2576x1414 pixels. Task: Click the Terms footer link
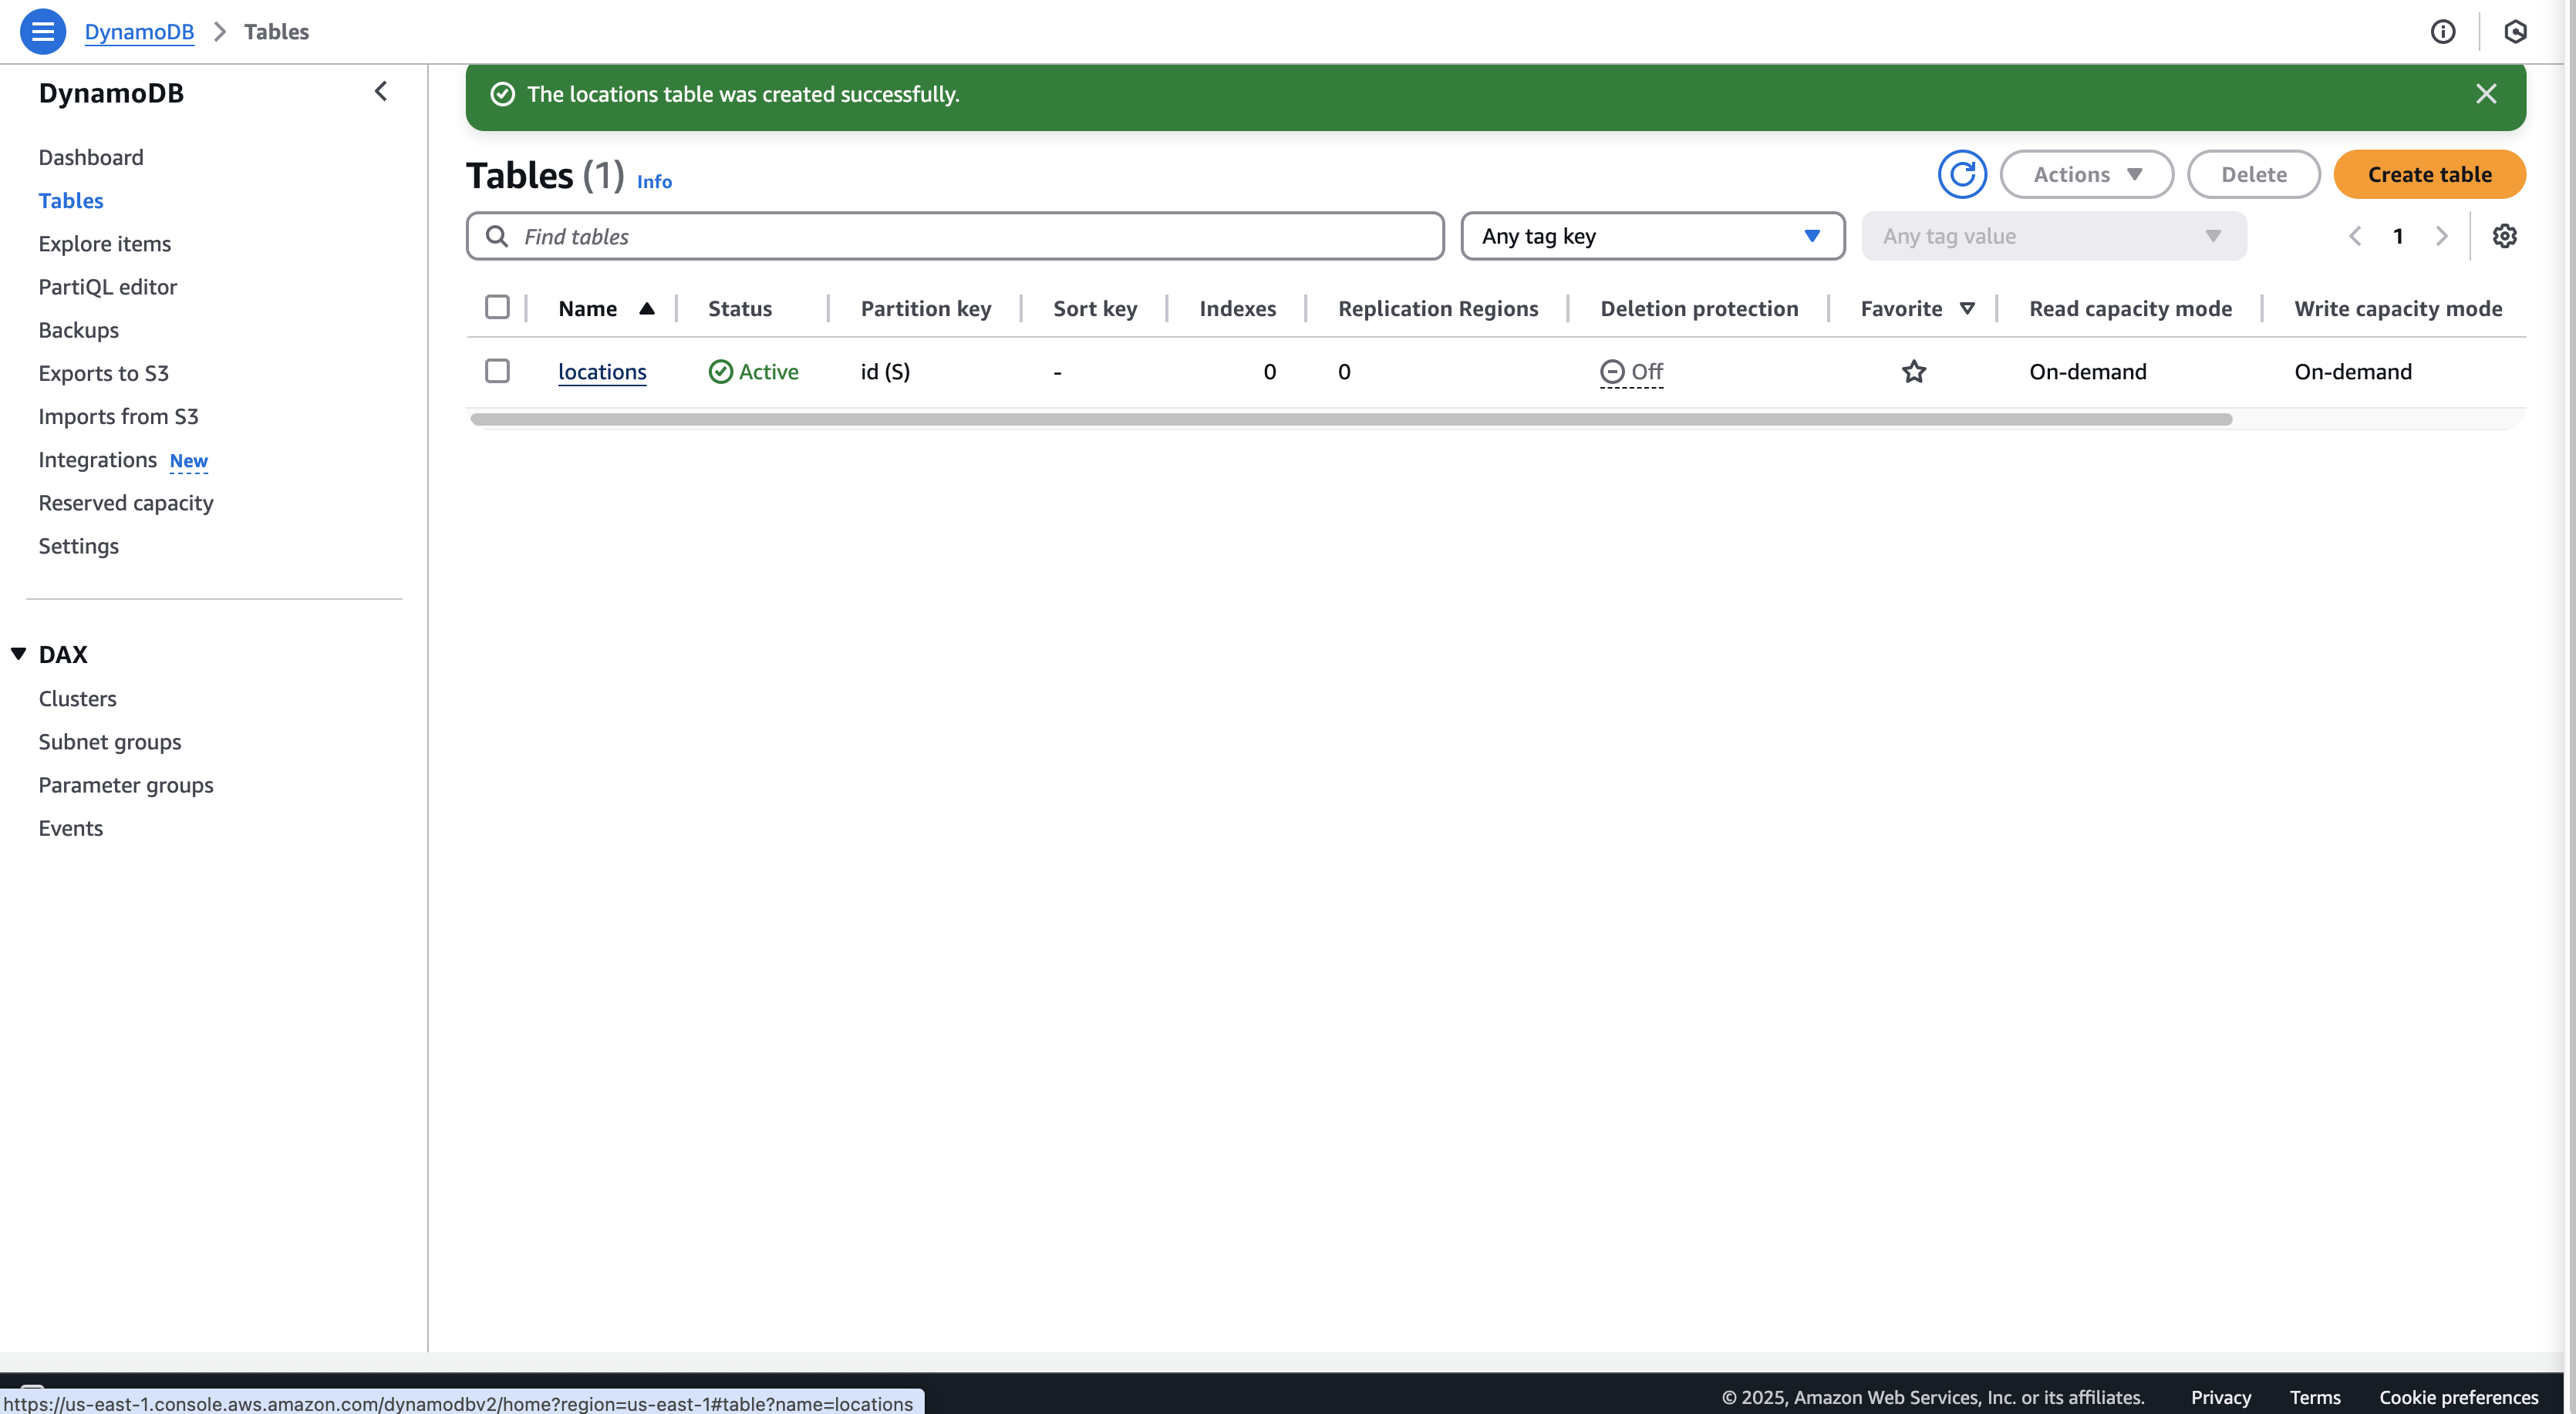point(2315,1397)
